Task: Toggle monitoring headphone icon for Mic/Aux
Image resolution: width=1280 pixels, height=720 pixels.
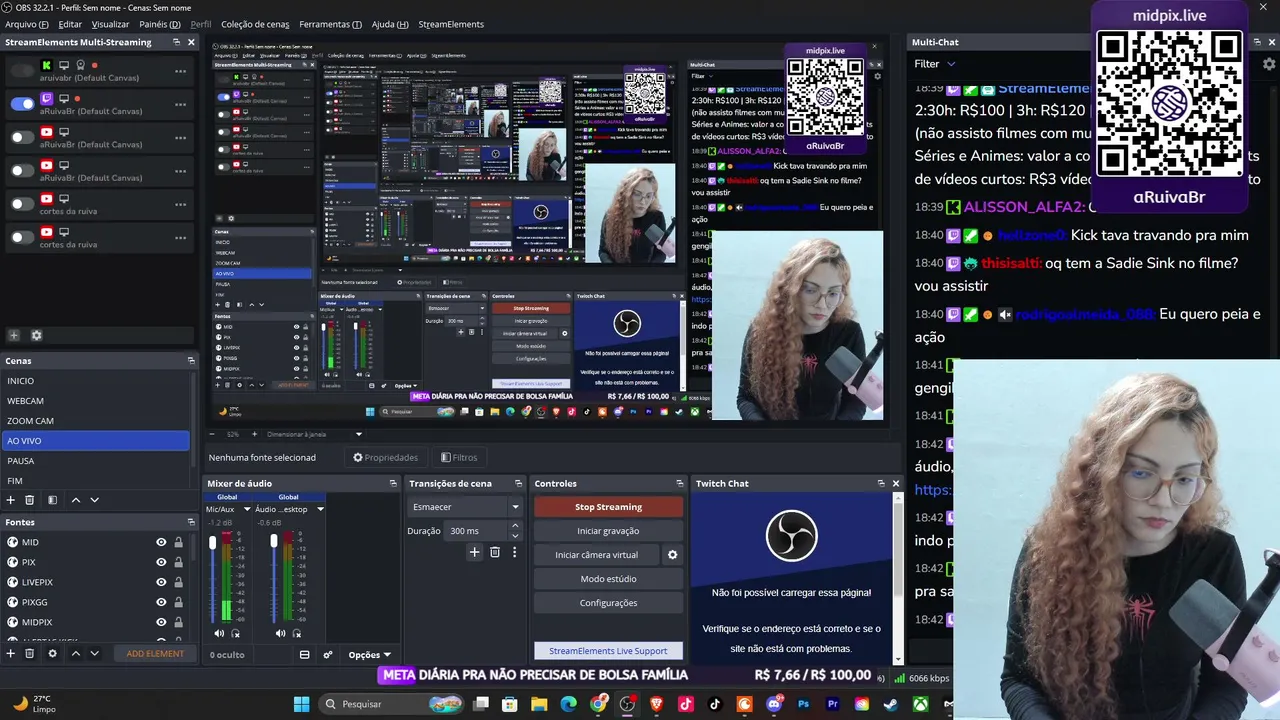Action: [236, 633]
